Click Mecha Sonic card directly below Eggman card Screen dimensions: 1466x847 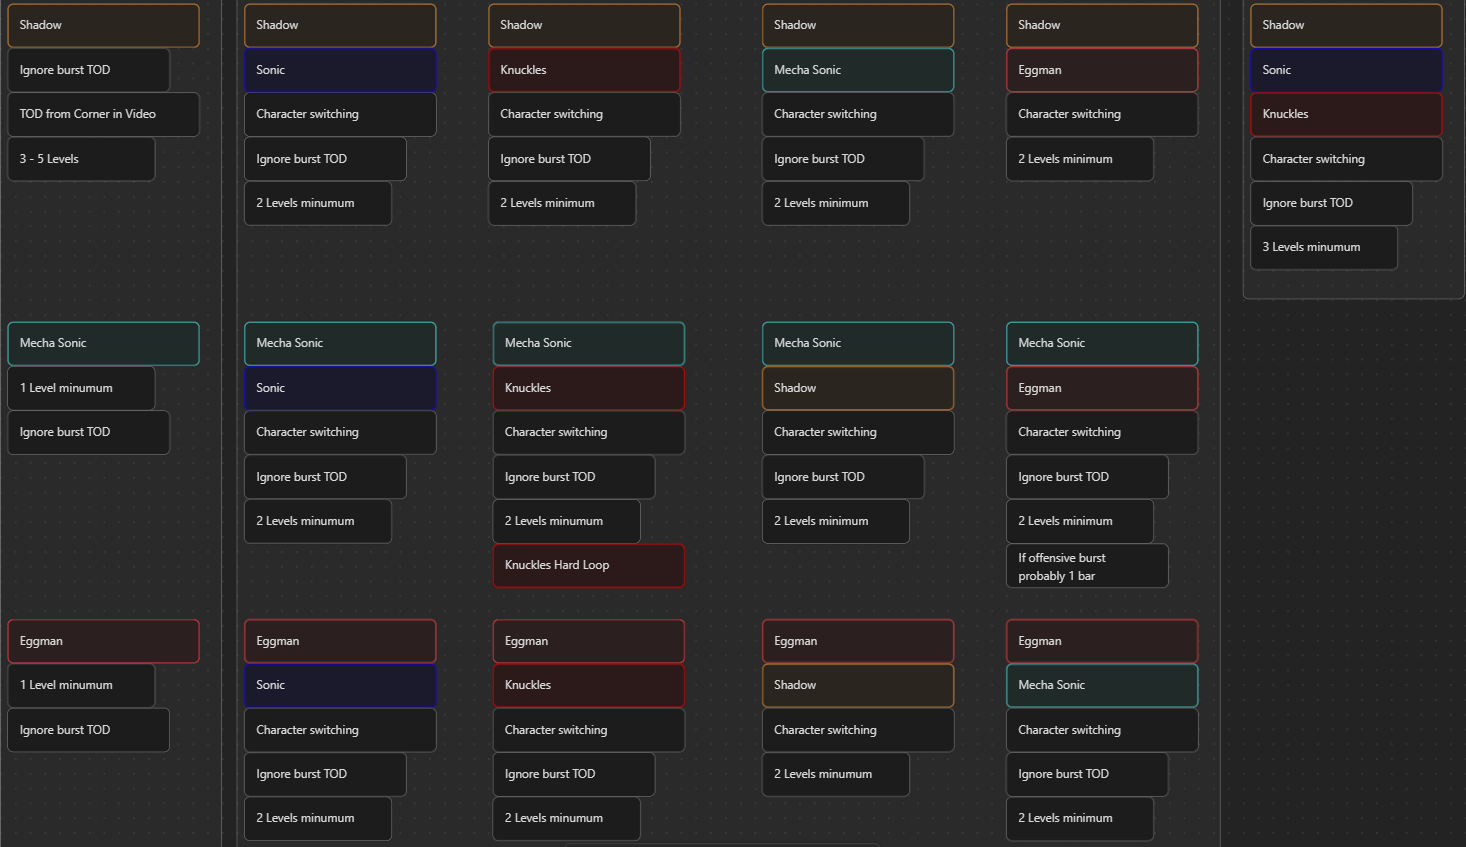pyautogui.click(x=1102, y=685)
